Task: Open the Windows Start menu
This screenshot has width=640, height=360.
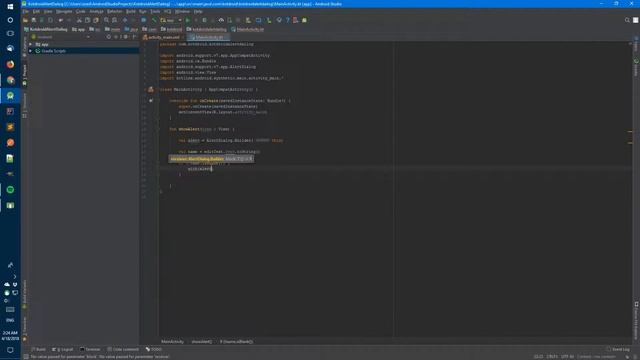Action: click(x=10, y=6)
